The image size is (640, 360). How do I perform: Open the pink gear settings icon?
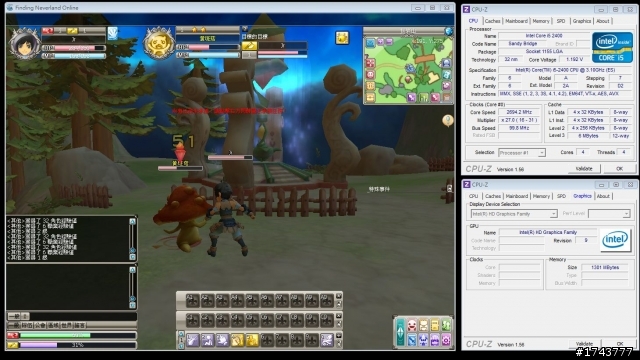tap(446, 340)
